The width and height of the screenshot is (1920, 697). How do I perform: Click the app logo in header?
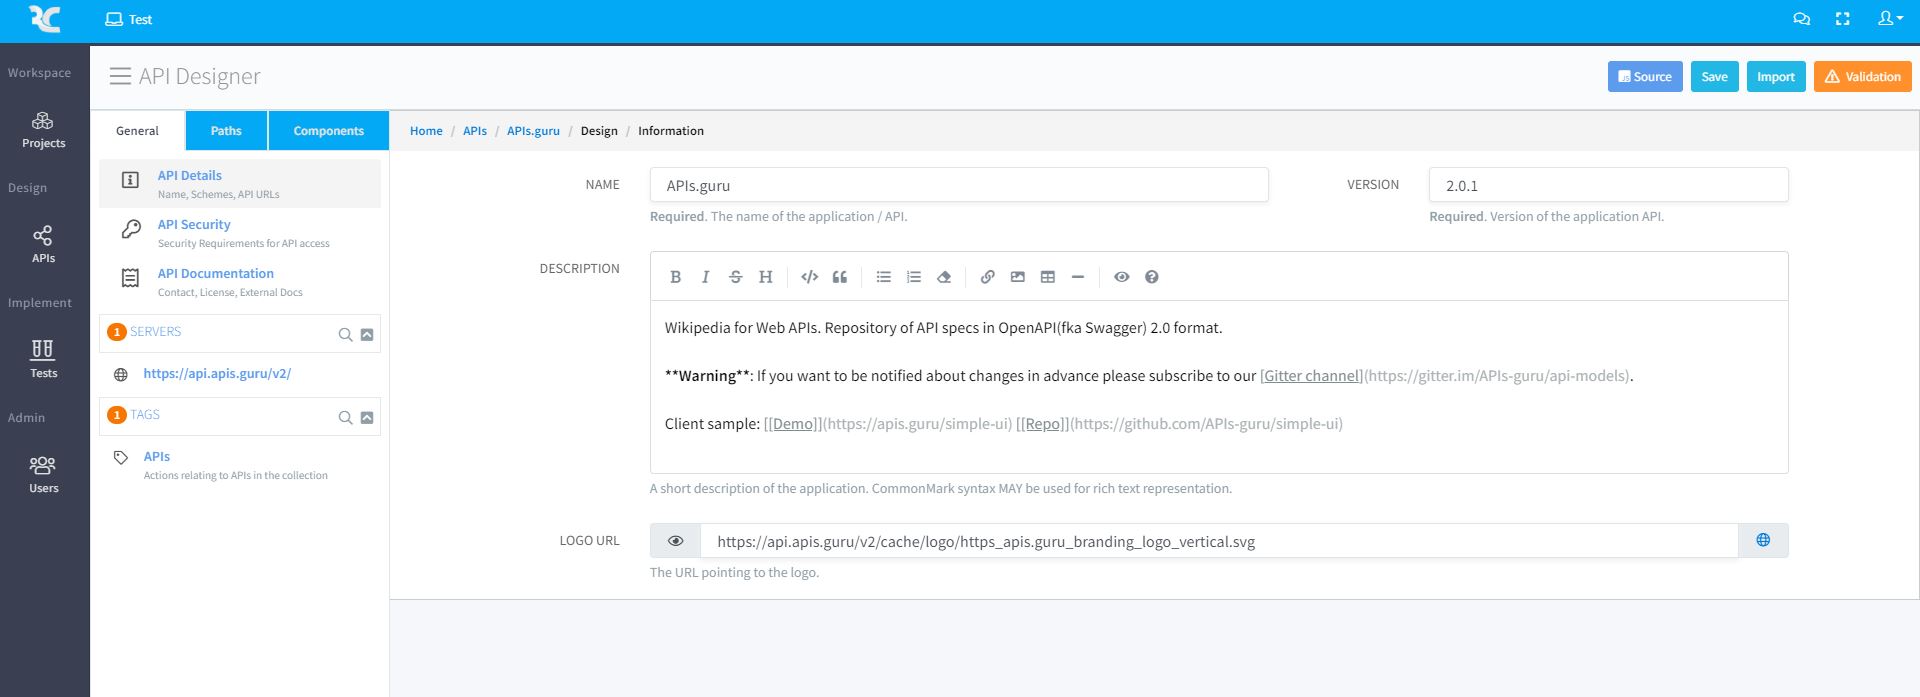45,19
